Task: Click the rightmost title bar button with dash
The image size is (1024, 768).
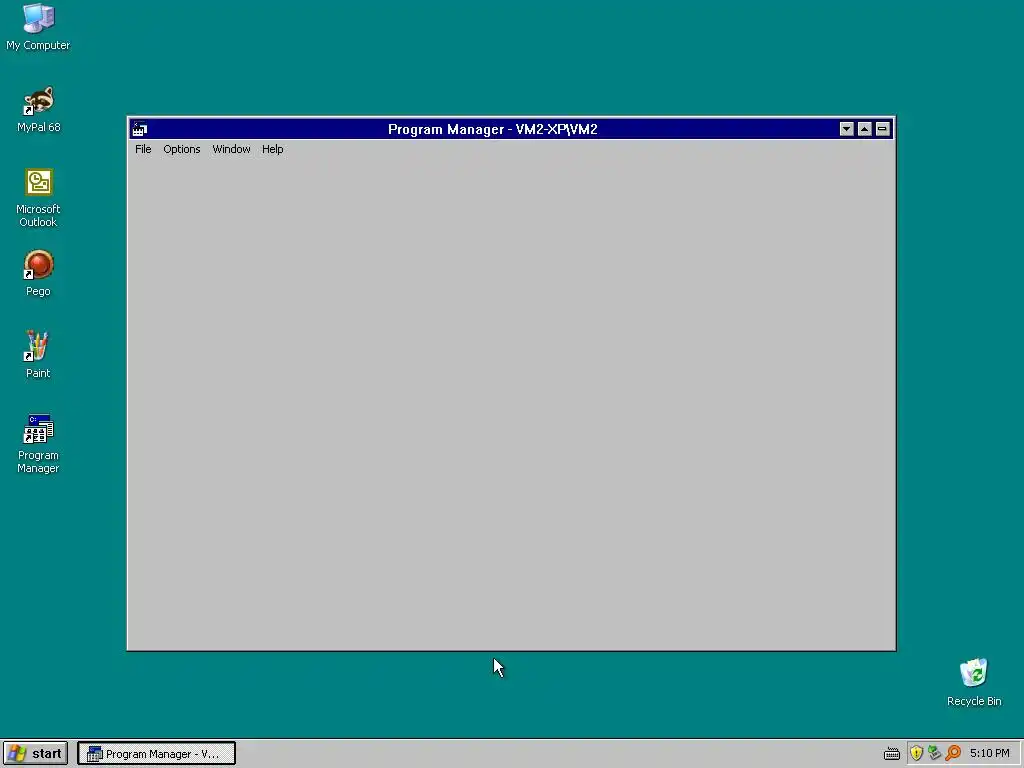Action: (x=882, y=129)
